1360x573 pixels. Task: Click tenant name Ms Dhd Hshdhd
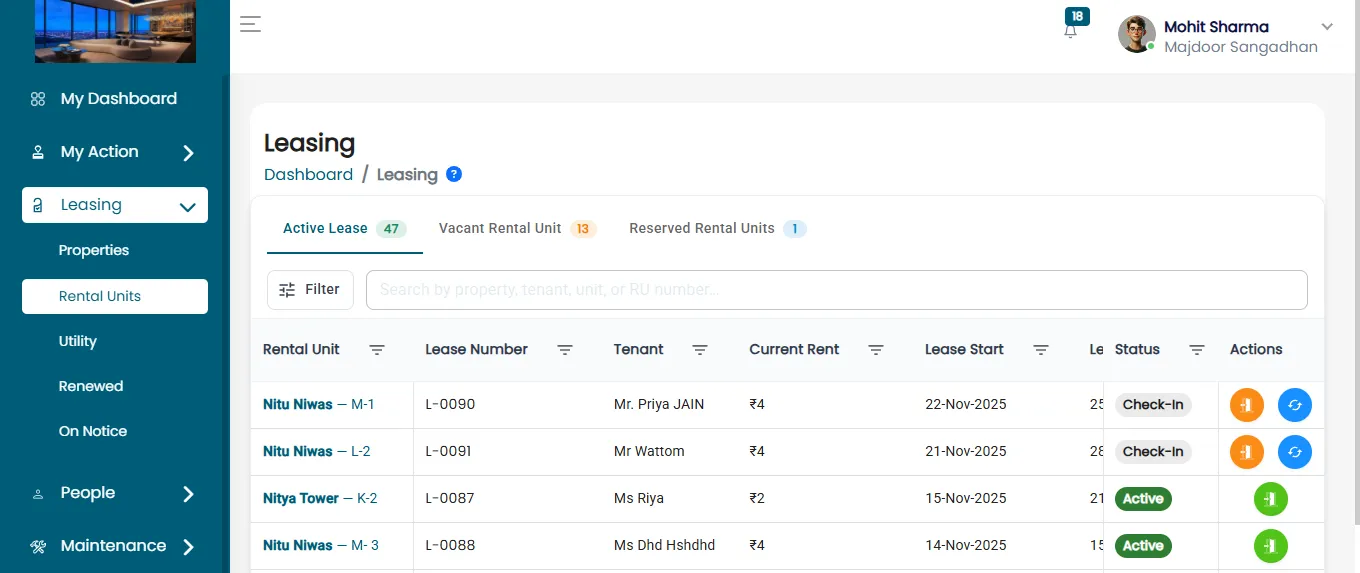click(664, 545)
